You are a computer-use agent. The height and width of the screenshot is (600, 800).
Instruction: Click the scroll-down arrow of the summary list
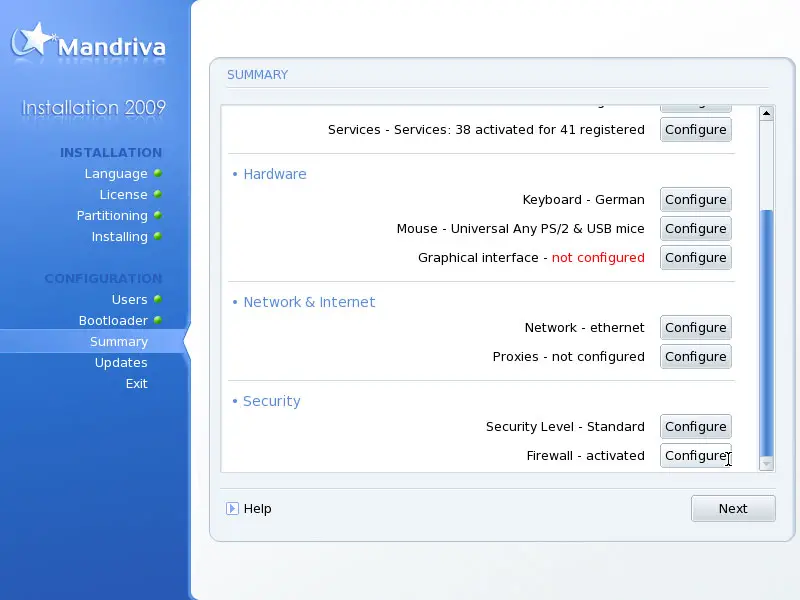tap(766, 463)
